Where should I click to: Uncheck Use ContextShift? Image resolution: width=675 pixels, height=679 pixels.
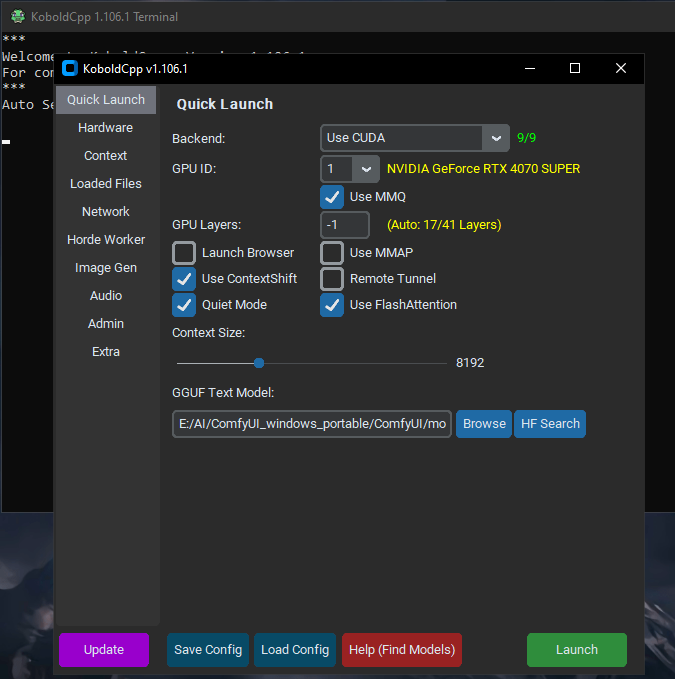click(184, 279)
